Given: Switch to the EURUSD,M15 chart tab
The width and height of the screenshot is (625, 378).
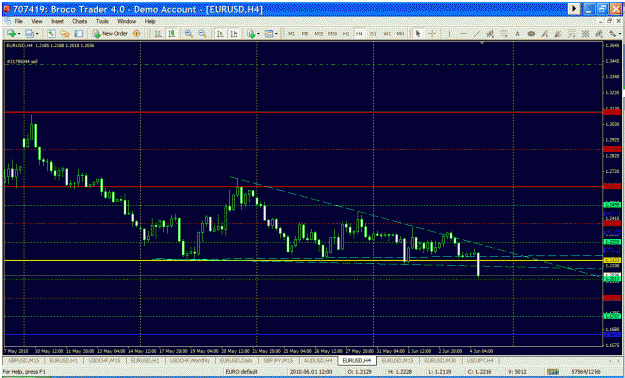Looking at the screenshot, I should [398, 360].
